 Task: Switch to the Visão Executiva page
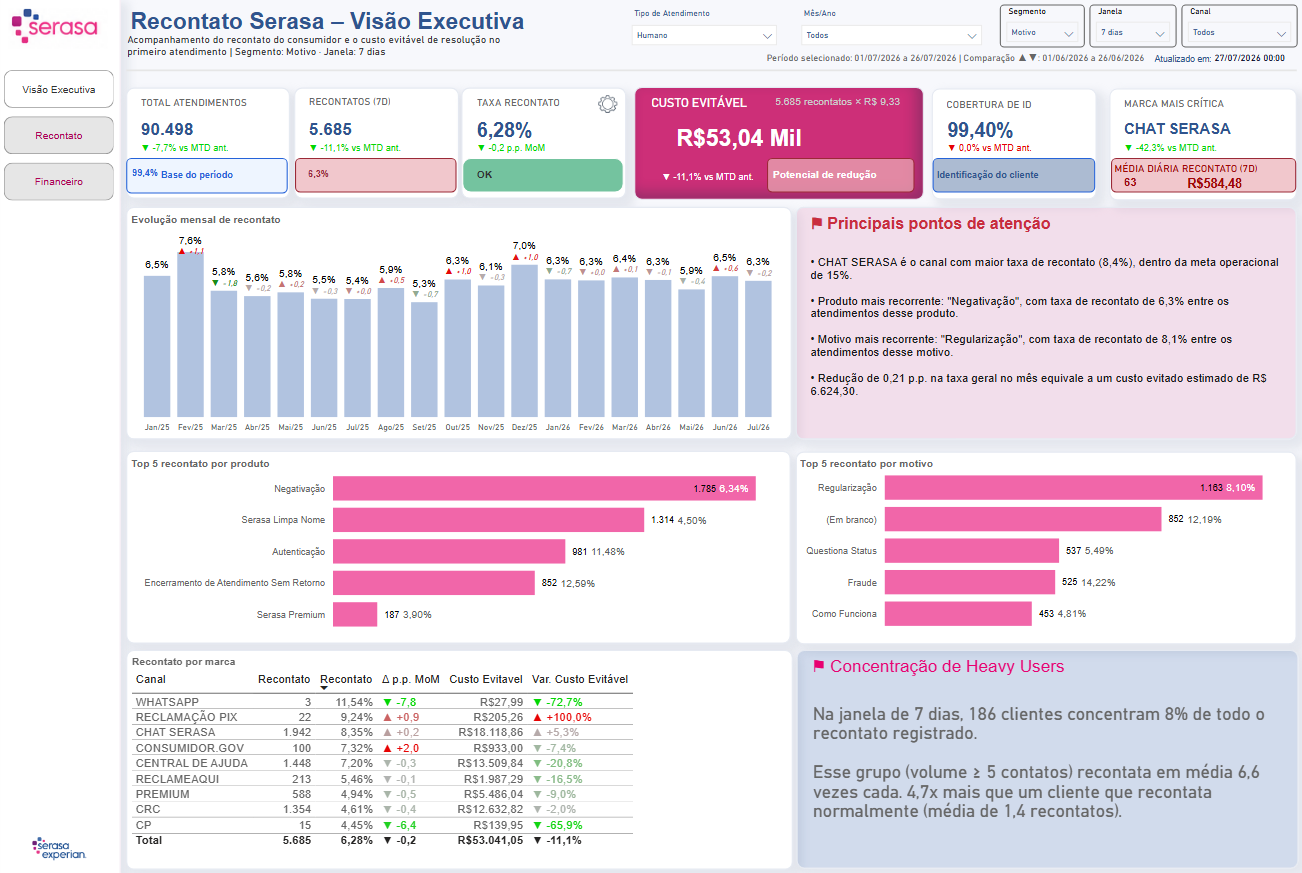[x=59, y=89]
